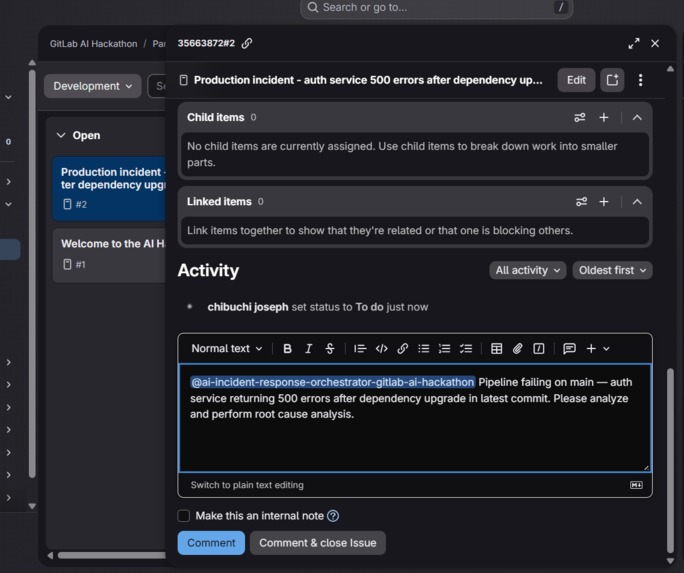Viewport: 684px width, 573px height.
Task: Copy the issue reference link icon
Action: click(x=247, y=43)
